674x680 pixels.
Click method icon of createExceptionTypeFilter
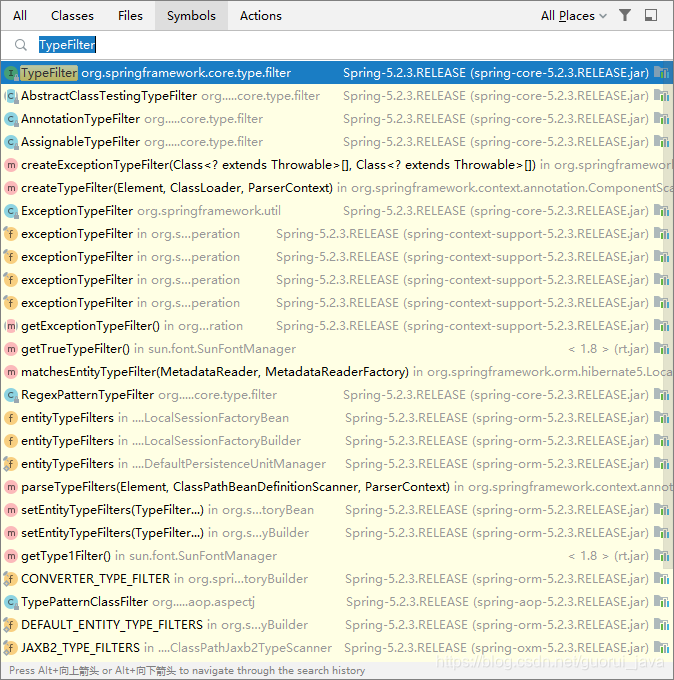click(x=11, y=165)
